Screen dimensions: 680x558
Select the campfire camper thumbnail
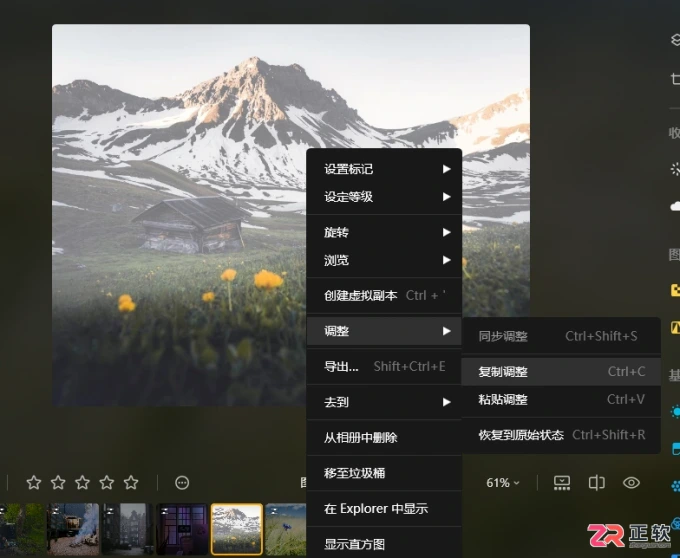pos(73,529)
